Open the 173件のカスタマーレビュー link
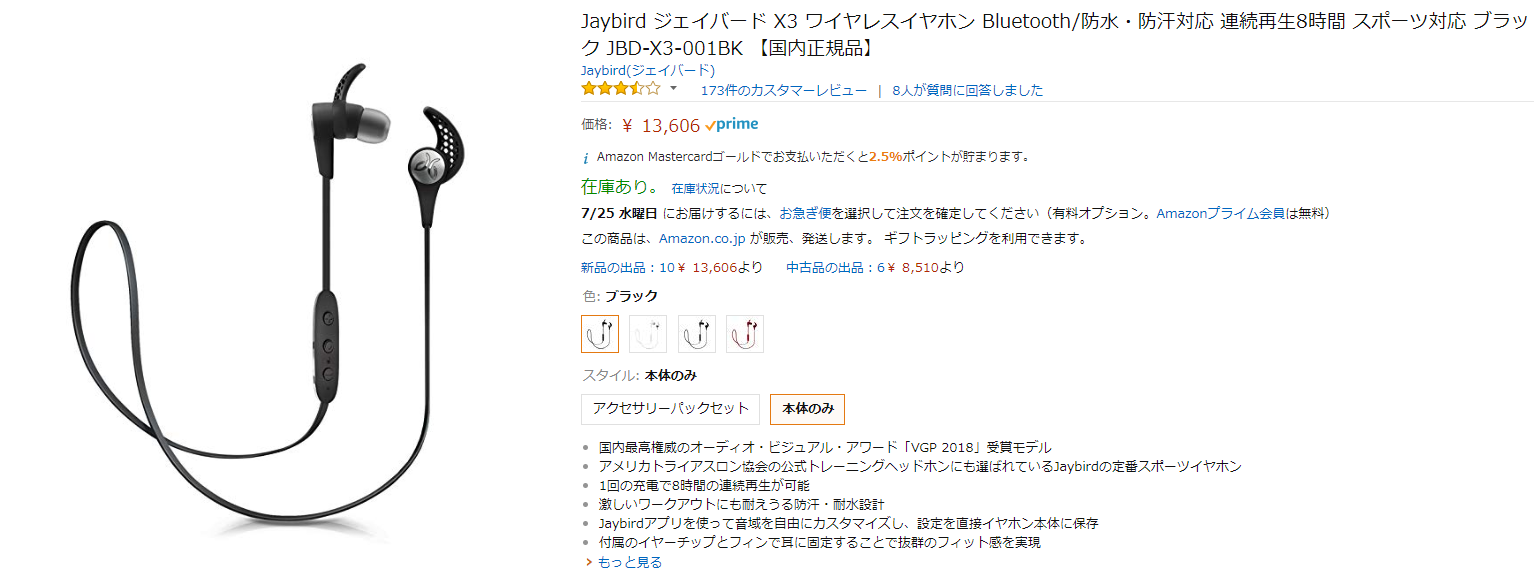Screen dimensions: 1534x573 pyautogui.click(x=783, y=90)
